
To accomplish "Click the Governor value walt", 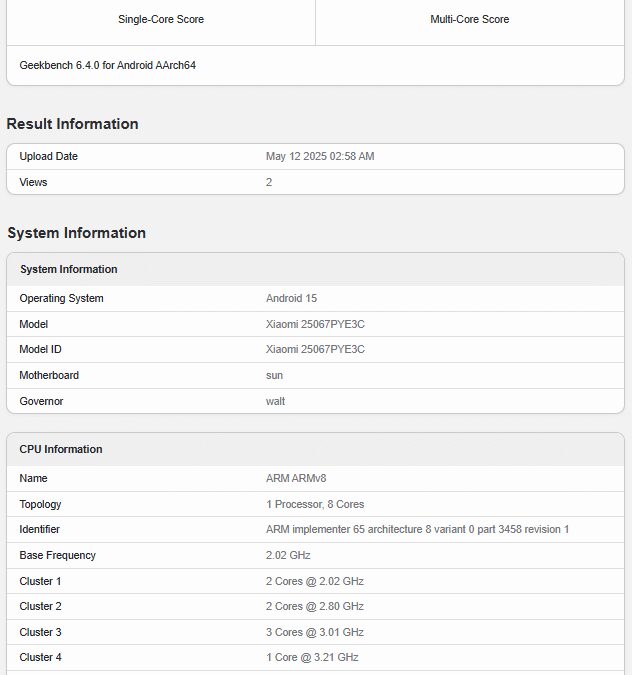I will (275, 401).
